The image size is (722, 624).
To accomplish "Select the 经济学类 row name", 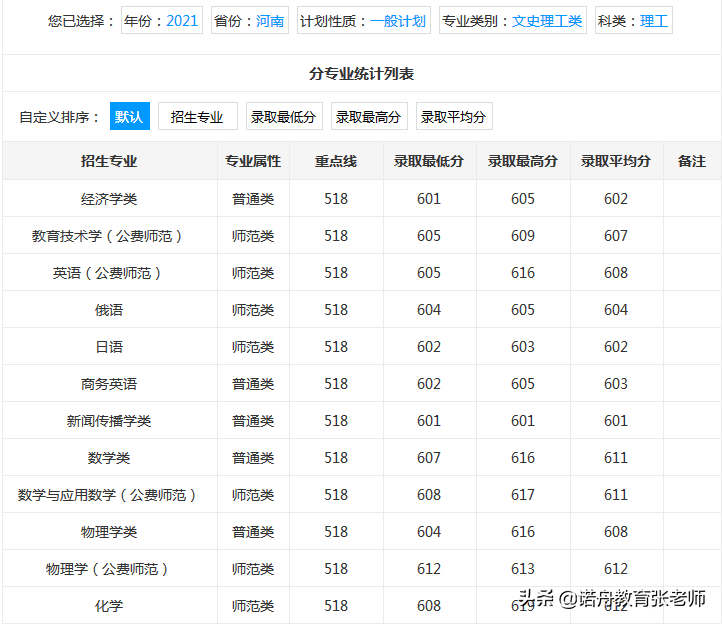I will 109,199.
